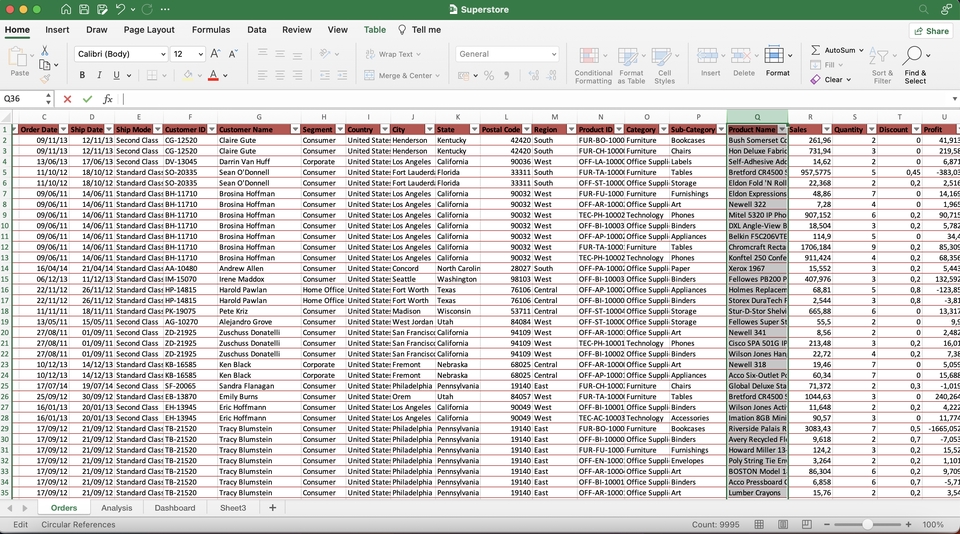This screenshot has height=534, width=960.
Task: Open Find & Select
Action: click(x=915, y=66)
